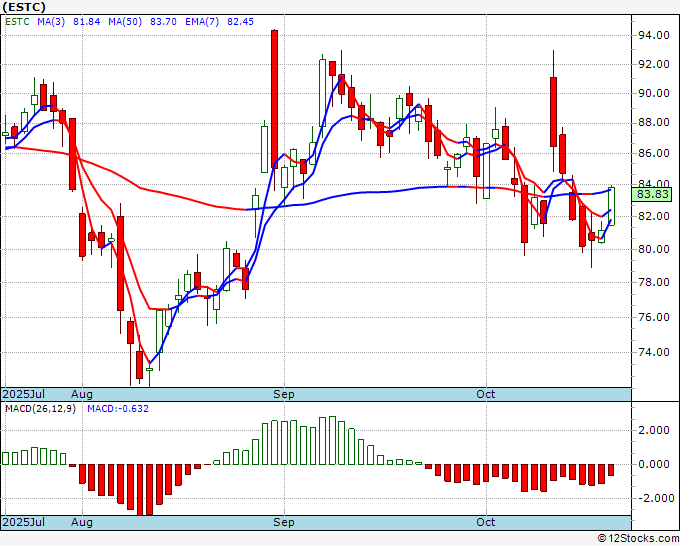The height and width of the screenshot is (546, 680).
Task: Click the 92.00 price axis label
Action: (654, 65)
